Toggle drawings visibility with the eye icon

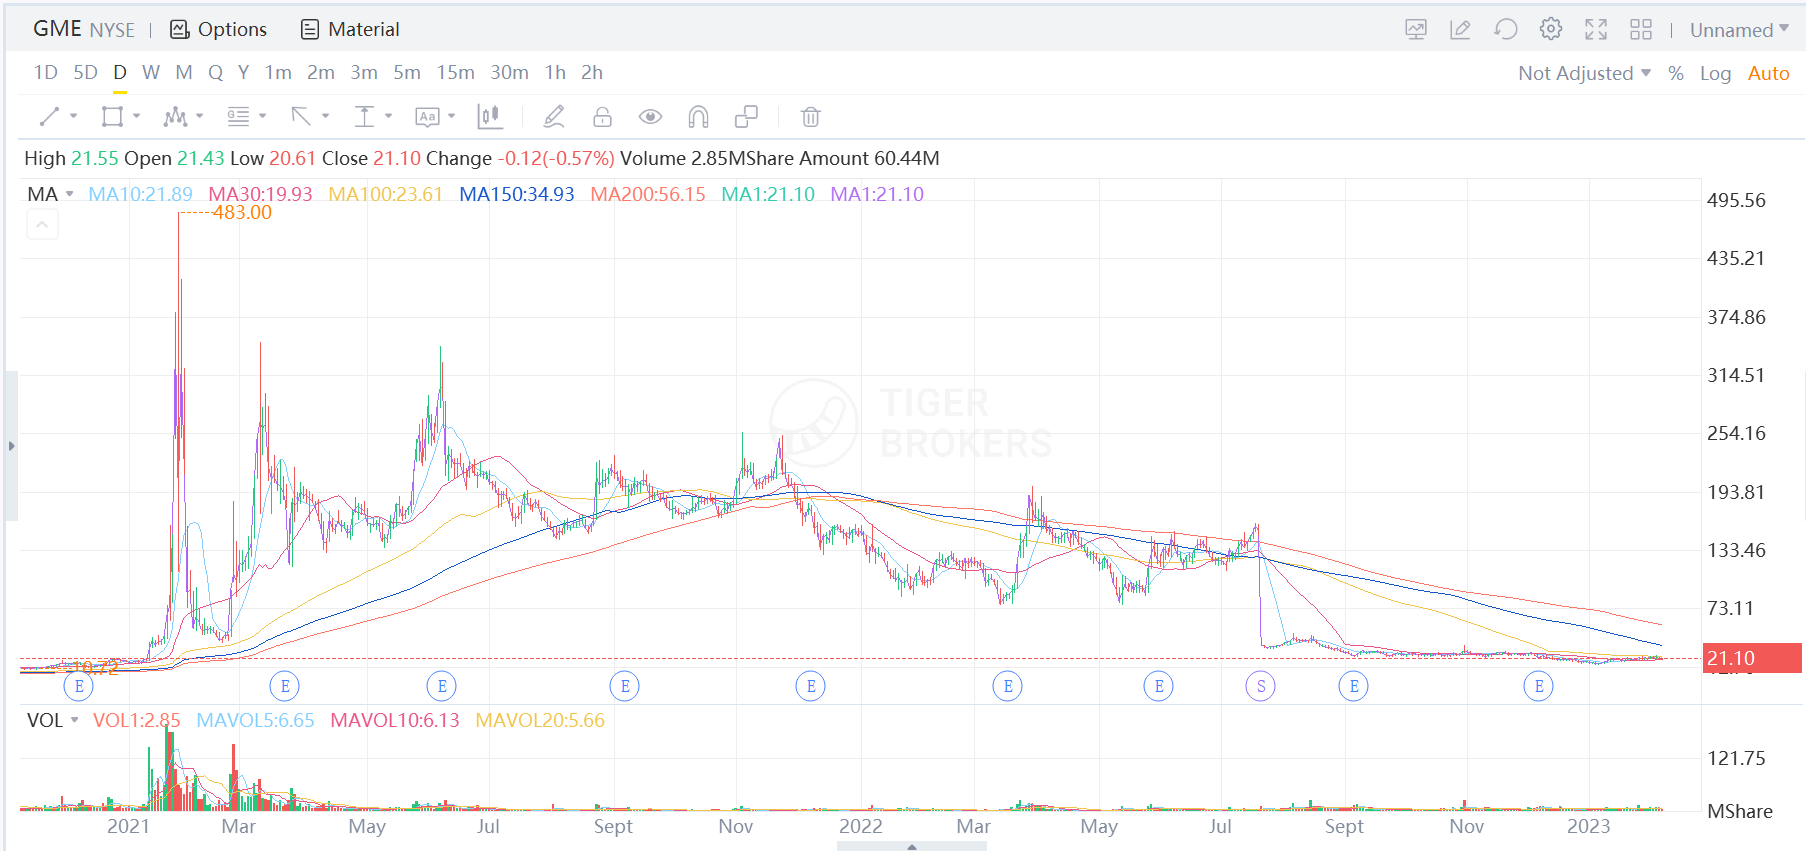[x=650, y=117]
